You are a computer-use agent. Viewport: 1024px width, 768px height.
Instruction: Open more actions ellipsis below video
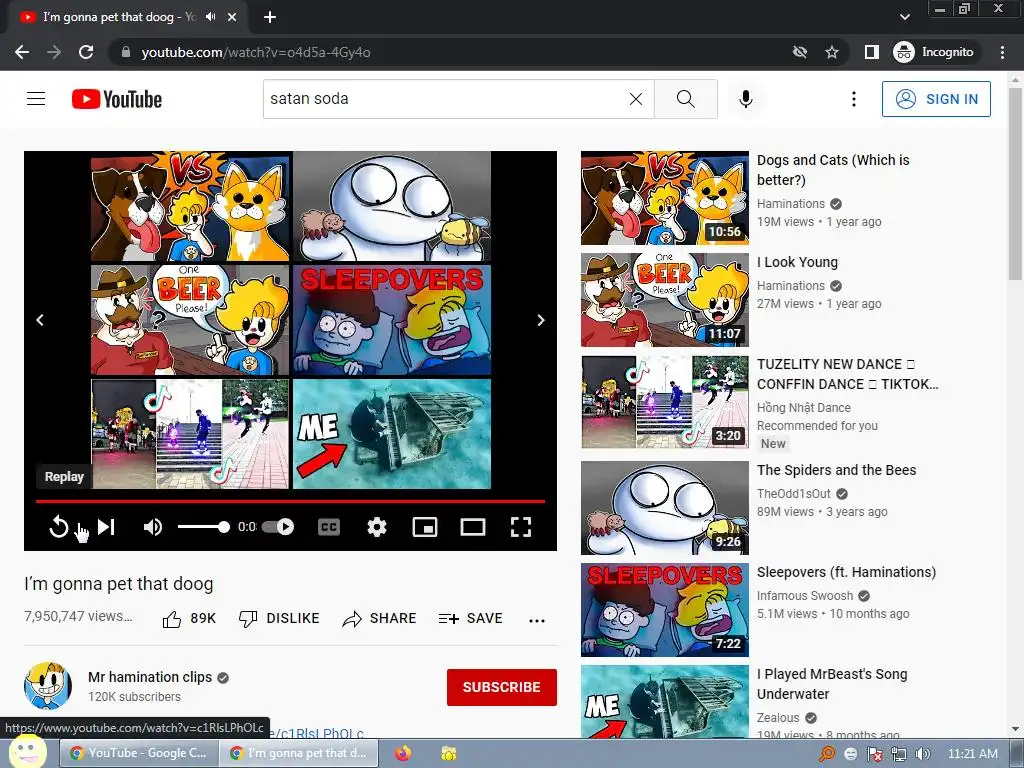pyautogui.click(x=537, y=620)
